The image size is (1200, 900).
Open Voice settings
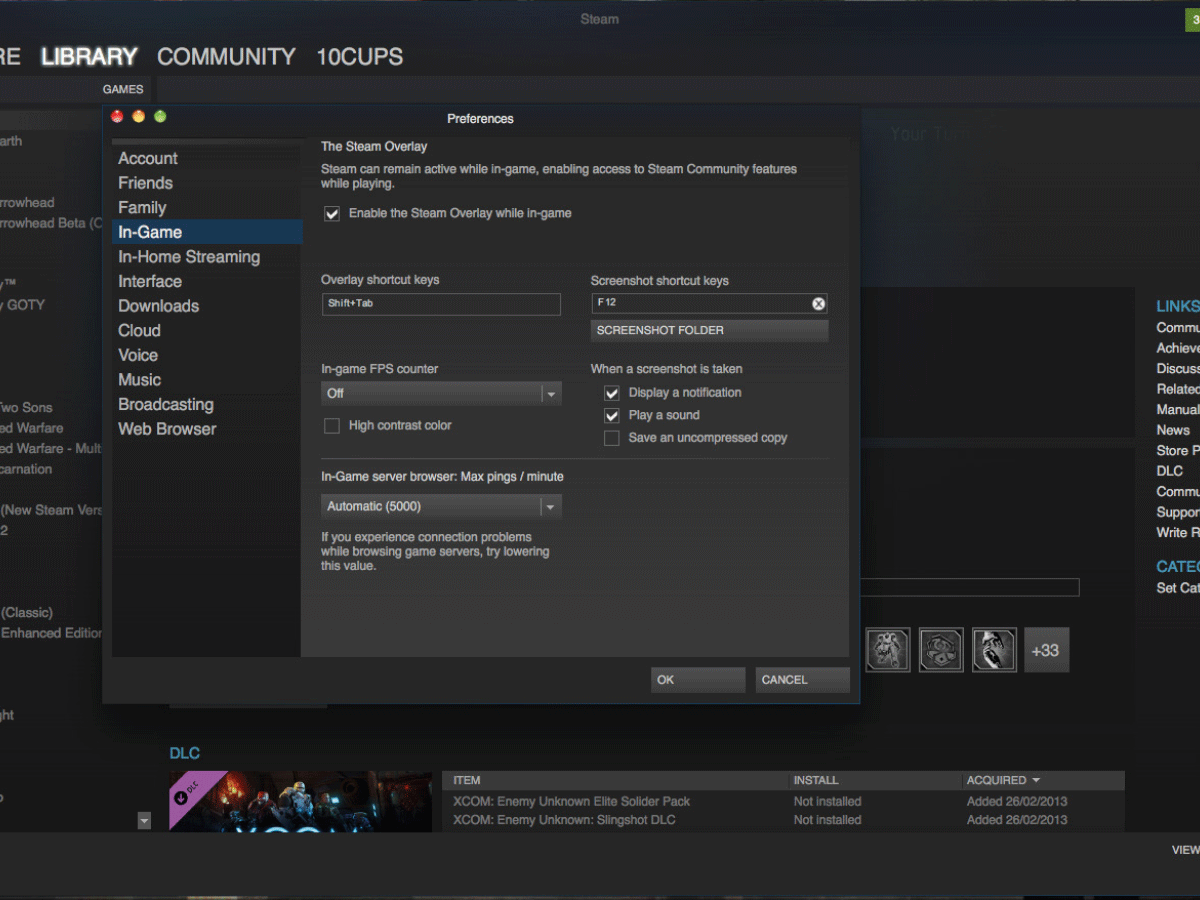138,355
